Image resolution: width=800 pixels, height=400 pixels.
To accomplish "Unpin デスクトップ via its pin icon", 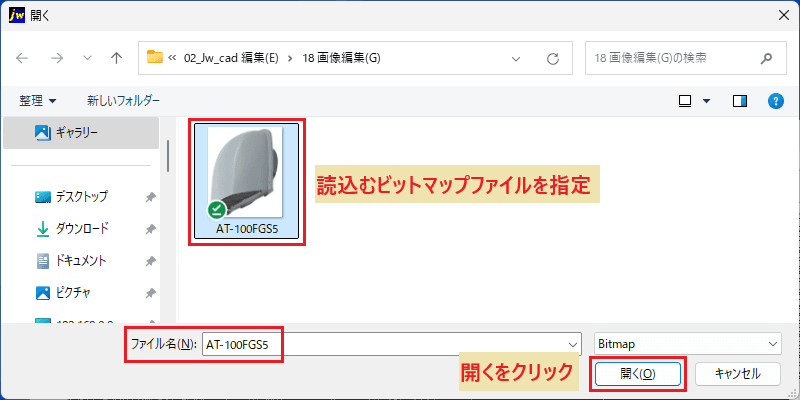I will (x=150, y=197).
